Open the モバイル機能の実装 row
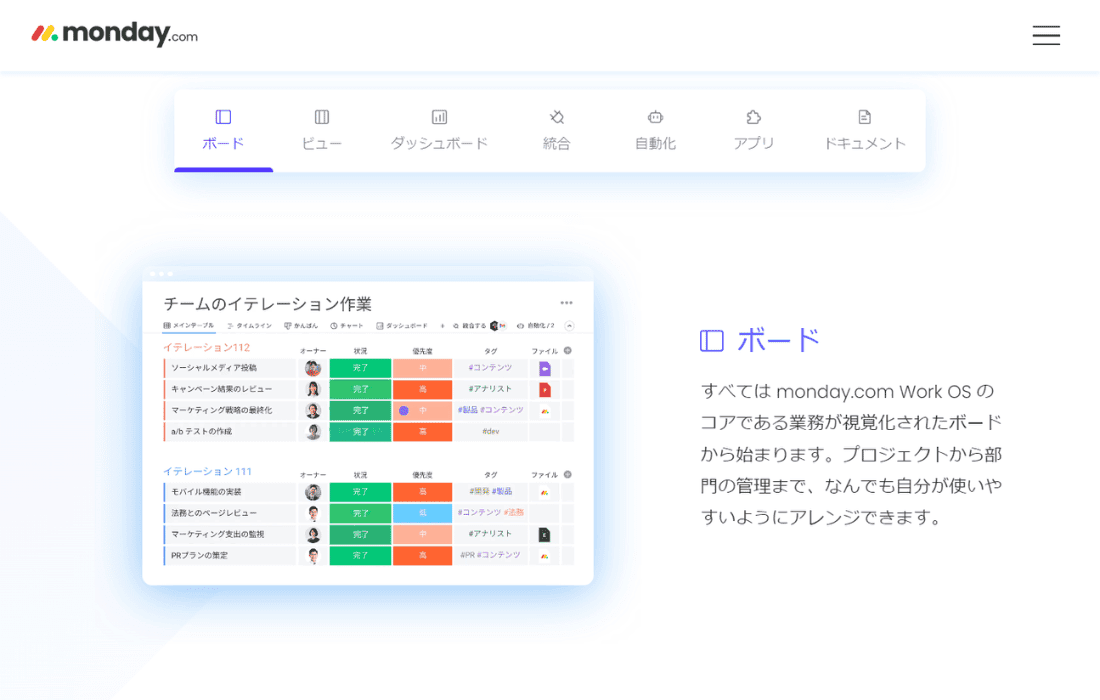This screenshot has height=700, width=1100. point(229,492)
